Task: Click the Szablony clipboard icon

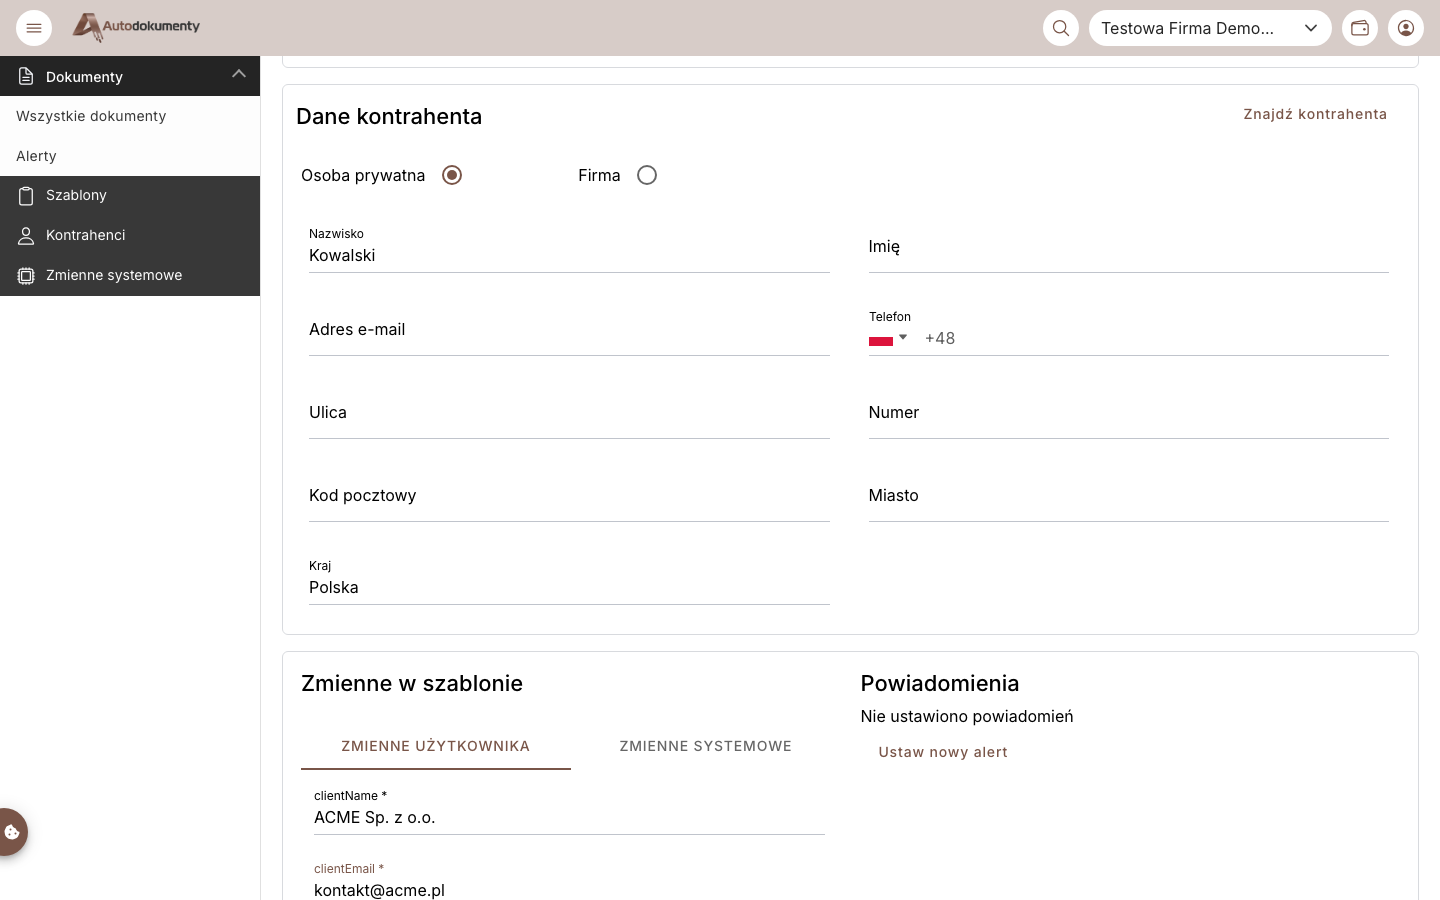Action: (x=26, y=195)
